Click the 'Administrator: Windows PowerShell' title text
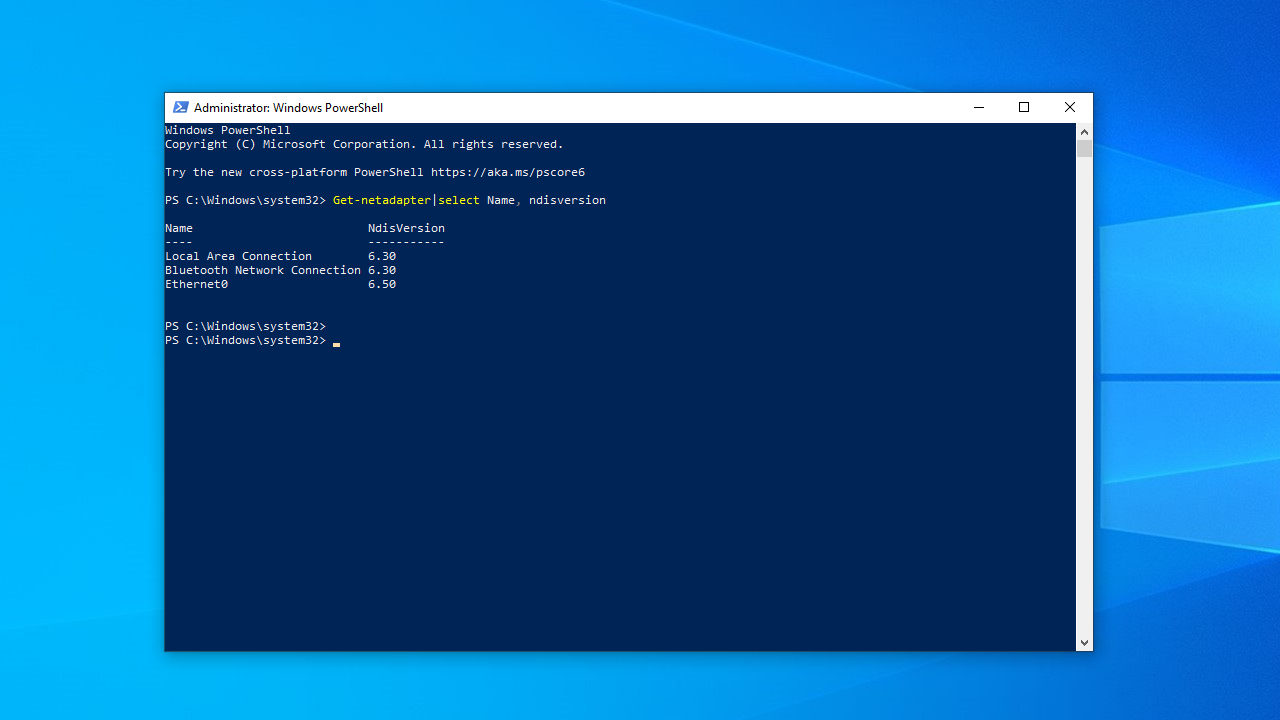The image size is (1280, 720). point(288,108)
